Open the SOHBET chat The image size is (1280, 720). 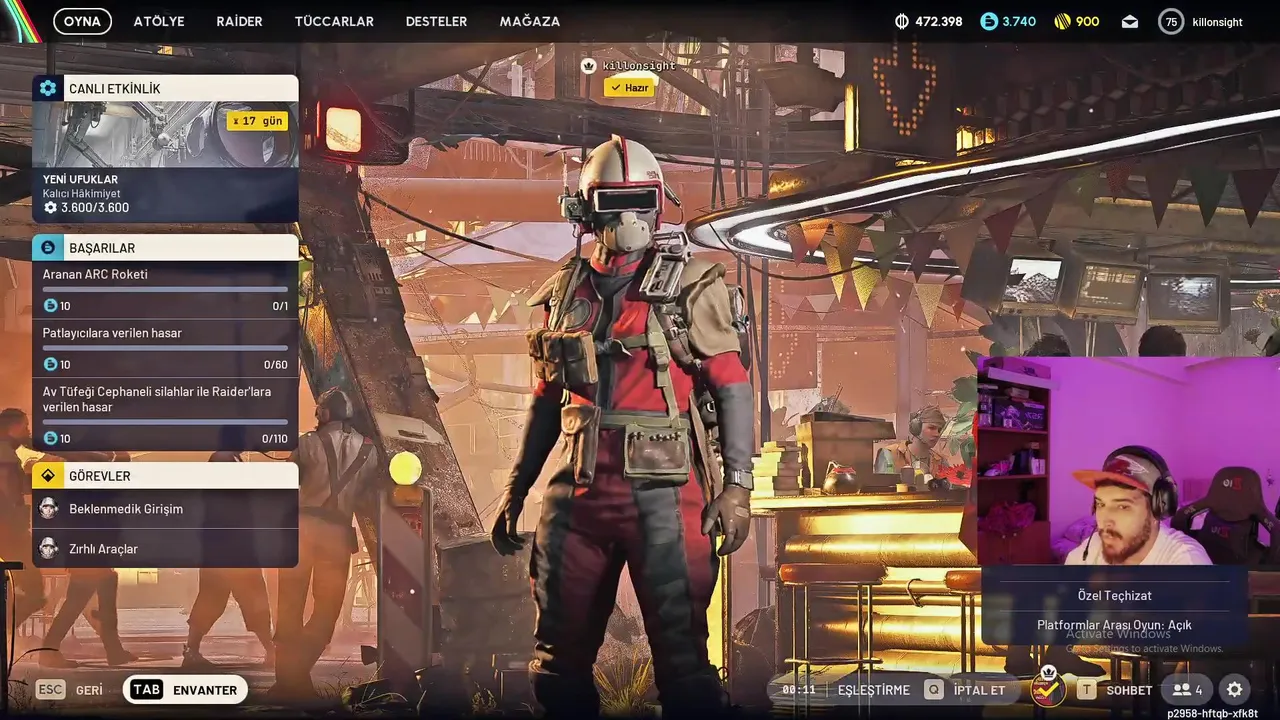point(1129,690)
